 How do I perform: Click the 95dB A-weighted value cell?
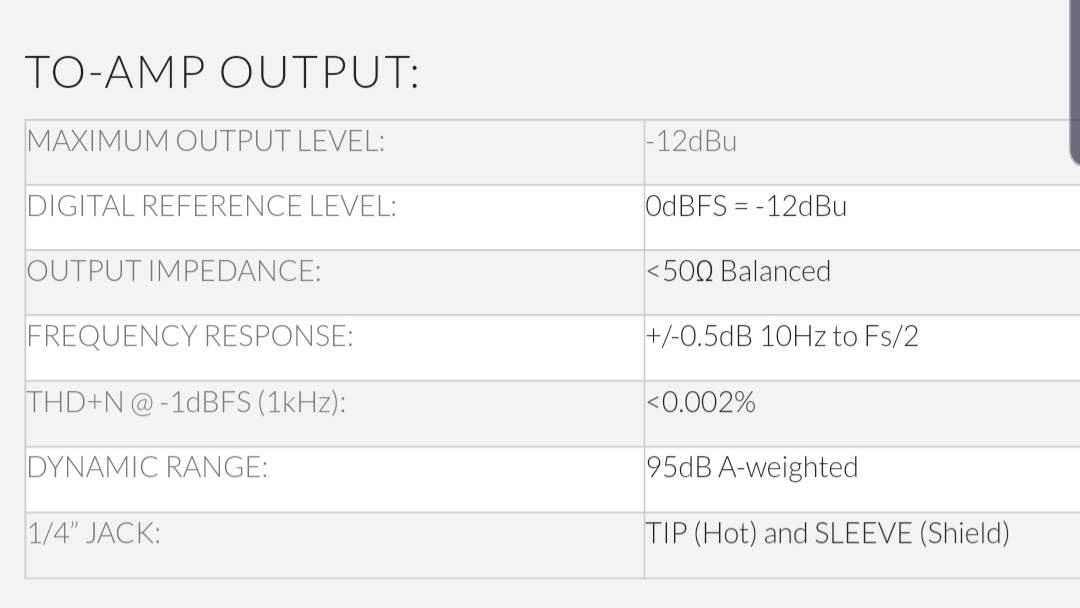pyautogui.click(x=752, y=467)
